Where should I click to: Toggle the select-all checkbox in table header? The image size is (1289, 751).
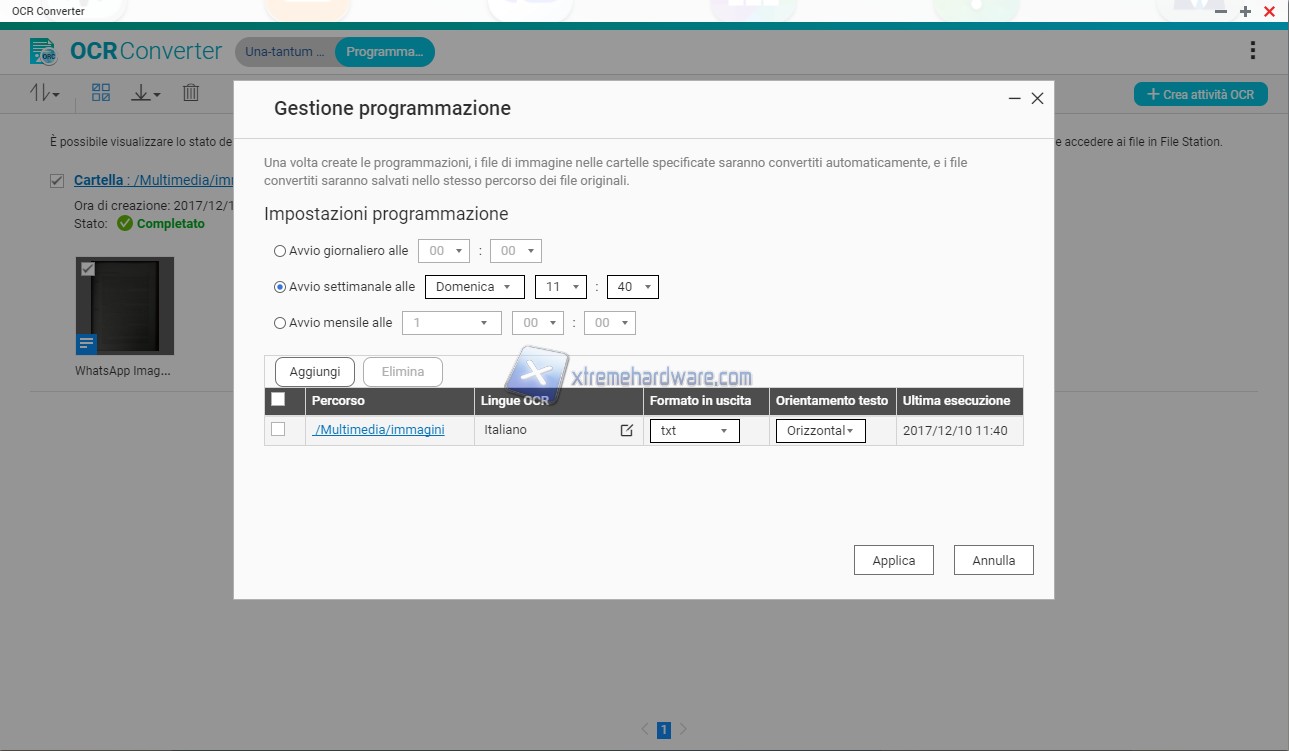(278, 400)
